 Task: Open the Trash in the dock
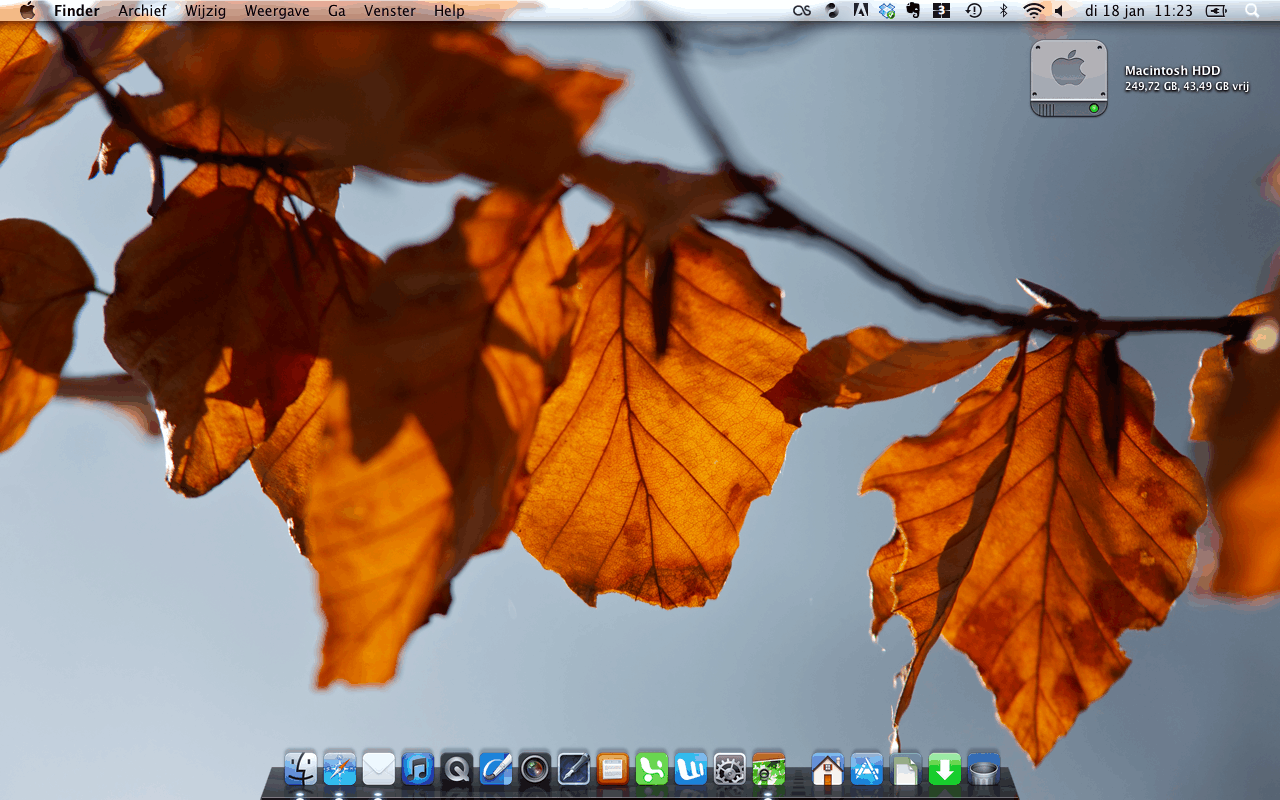984,769
